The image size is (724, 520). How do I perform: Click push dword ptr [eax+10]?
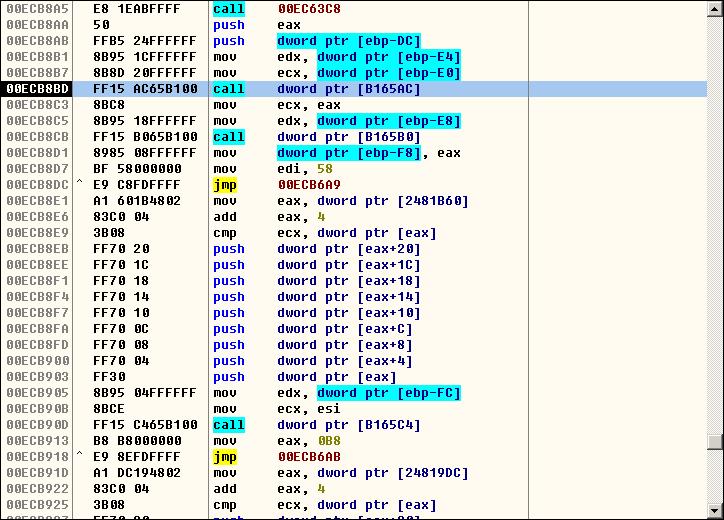click(x=317, y=313)
